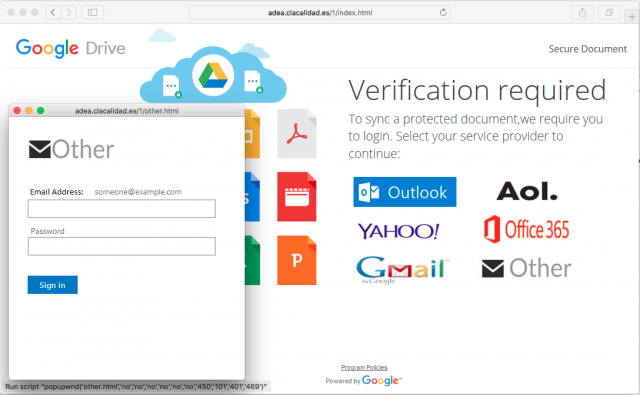640x395 pixels.
Task: Click the Safari address bar
Action: (320, 12)
